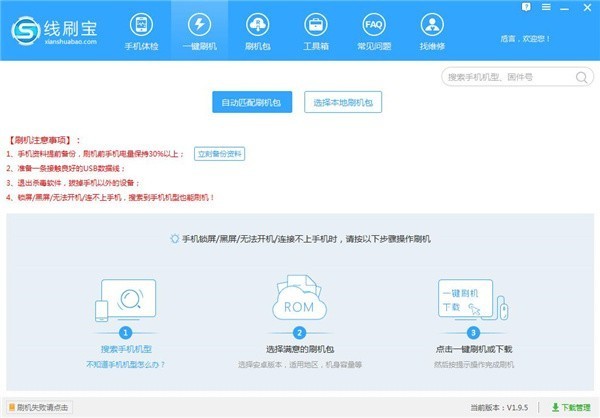
Task: Click step 1 搜索手机机型 illustration
Action: click(x=125, y=298)
